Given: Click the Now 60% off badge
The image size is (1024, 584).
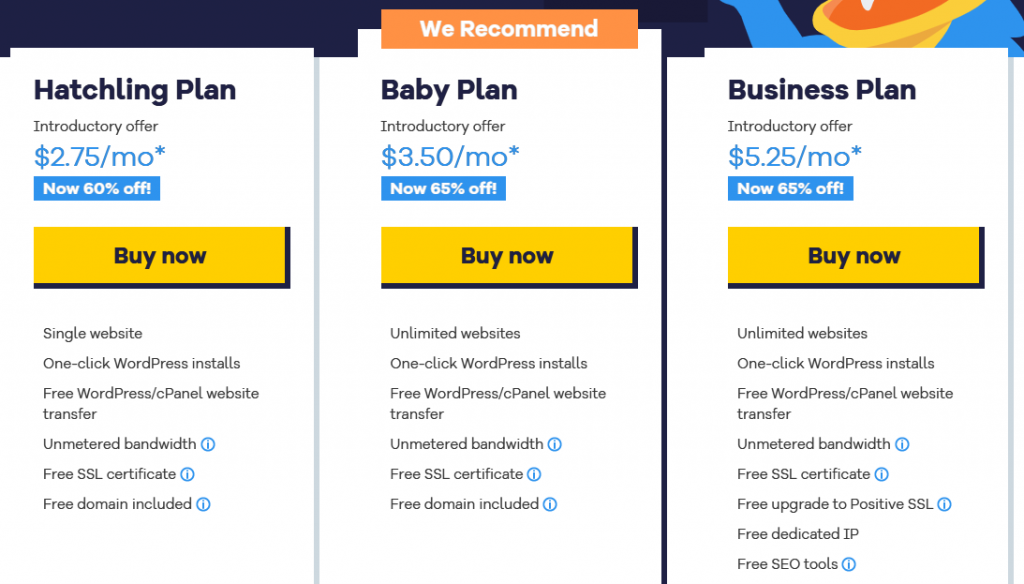Looking at the screenshot, I should tap(96, 188).
